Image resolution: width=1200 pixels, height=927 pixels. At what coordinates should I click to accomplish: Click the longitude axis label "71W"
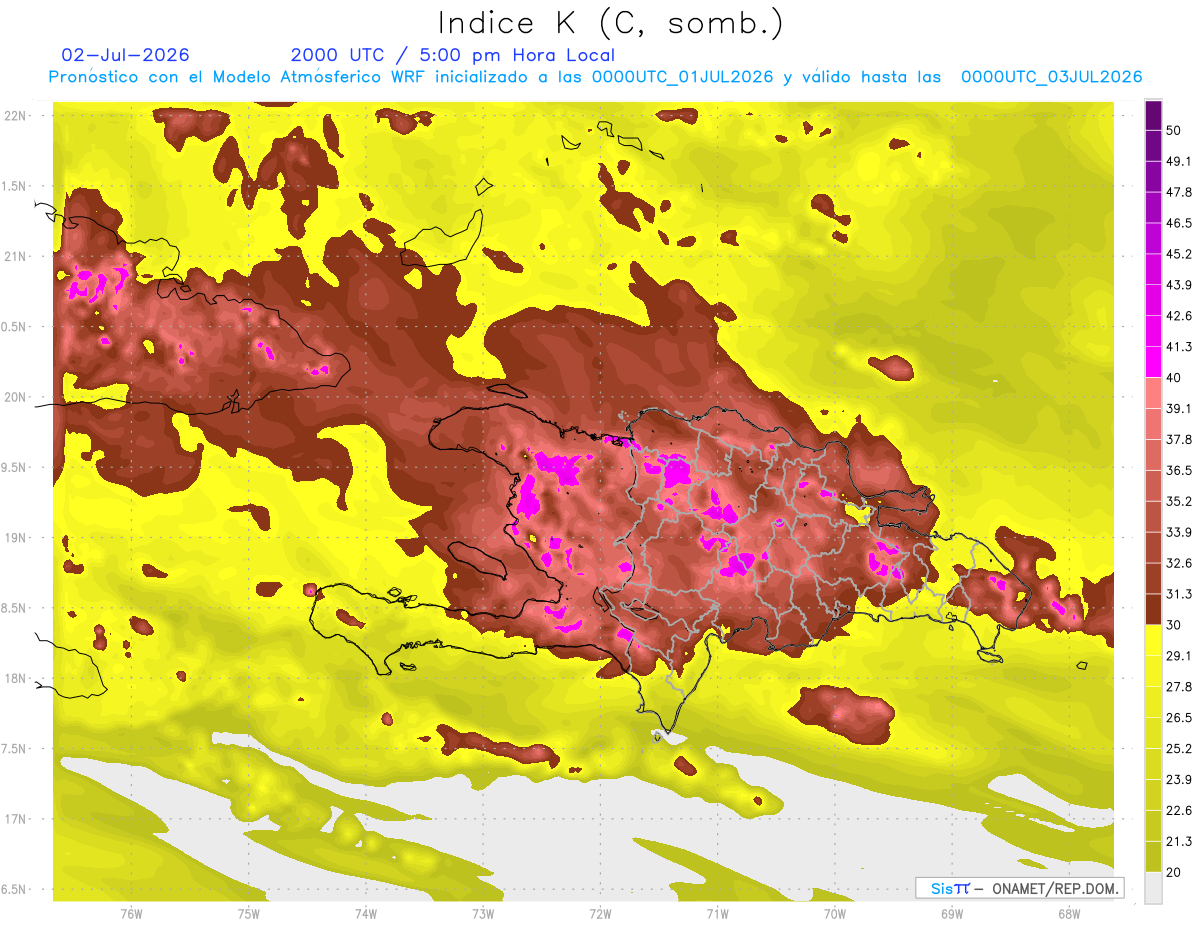click(717, 913)
